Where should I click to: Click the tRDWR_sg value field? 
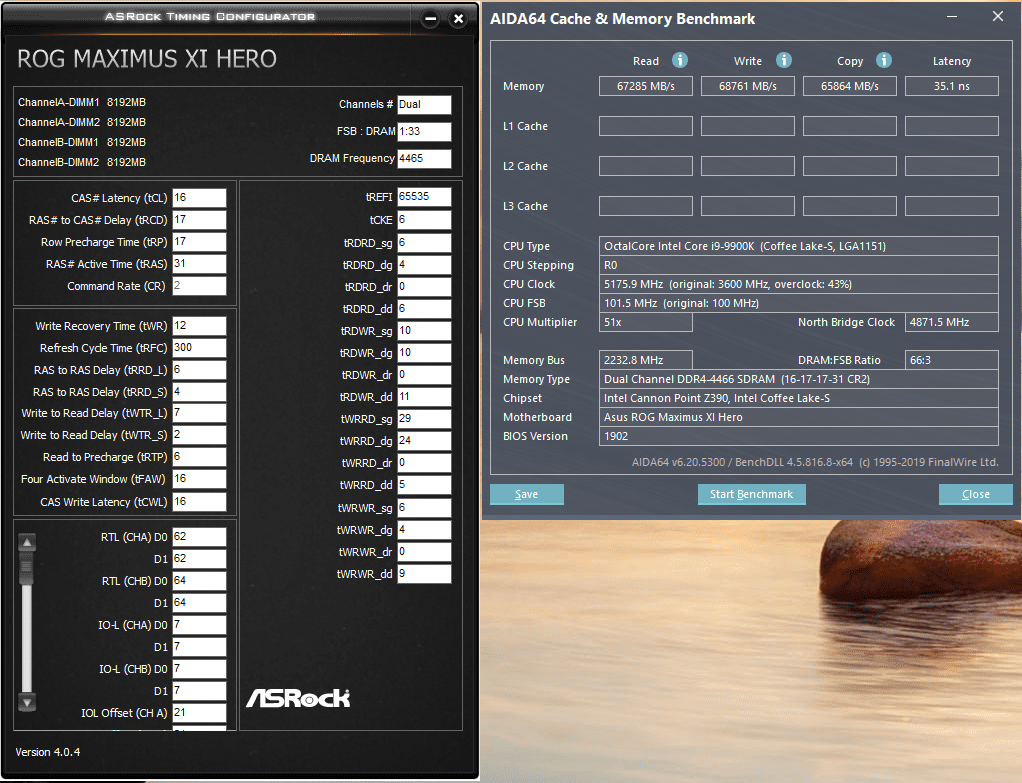[x=424, y=331]
